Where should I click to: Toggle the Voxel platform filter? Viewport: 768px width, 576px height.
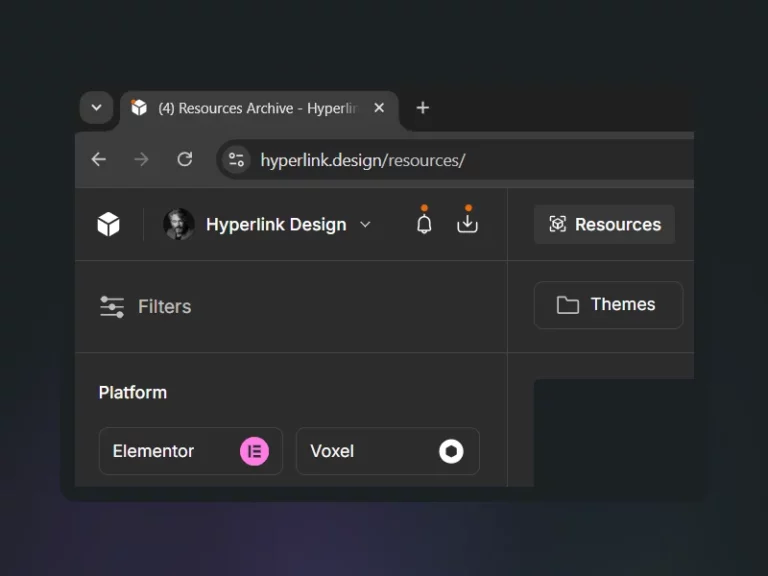point(387,451)
